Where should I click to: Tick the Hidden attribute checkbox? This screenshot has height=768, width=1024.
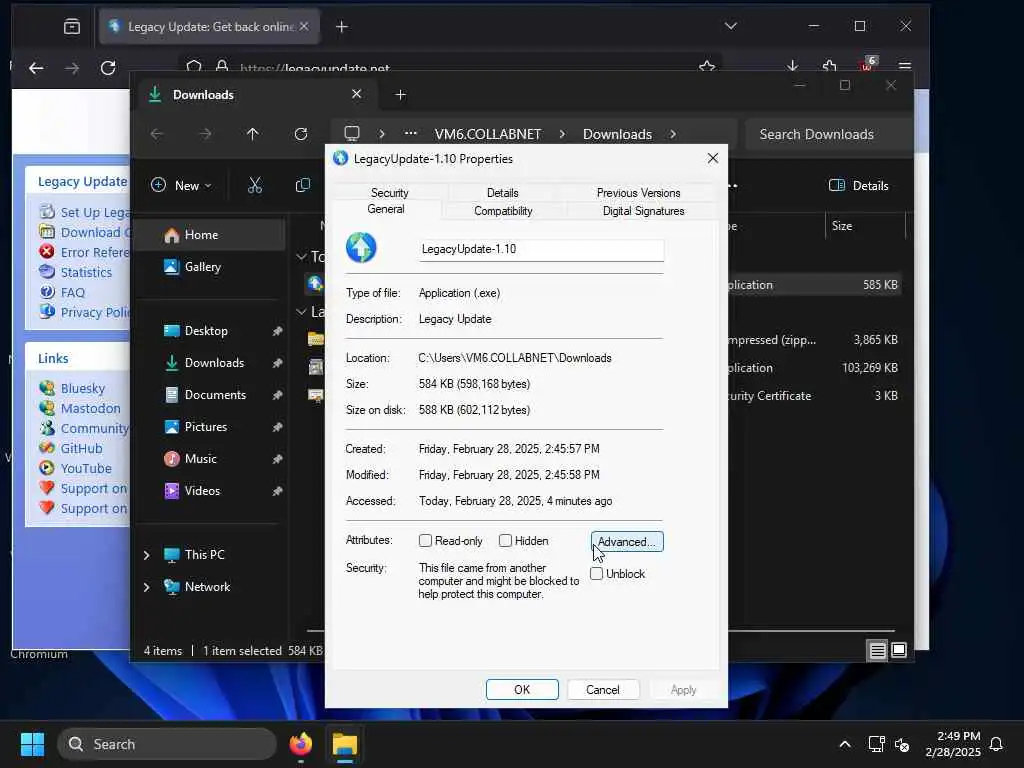pos(505,541)
